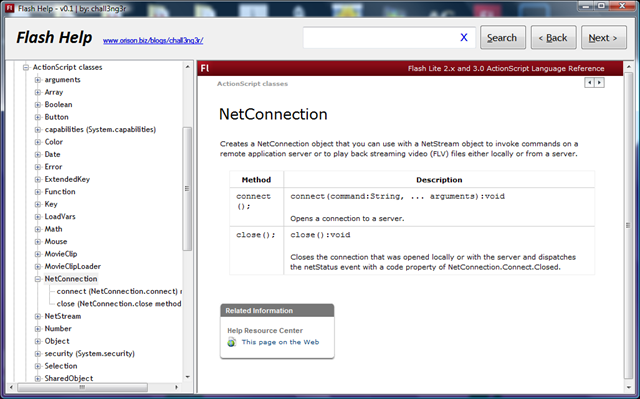Collapse the NetConnection tree node

(38, 279)
